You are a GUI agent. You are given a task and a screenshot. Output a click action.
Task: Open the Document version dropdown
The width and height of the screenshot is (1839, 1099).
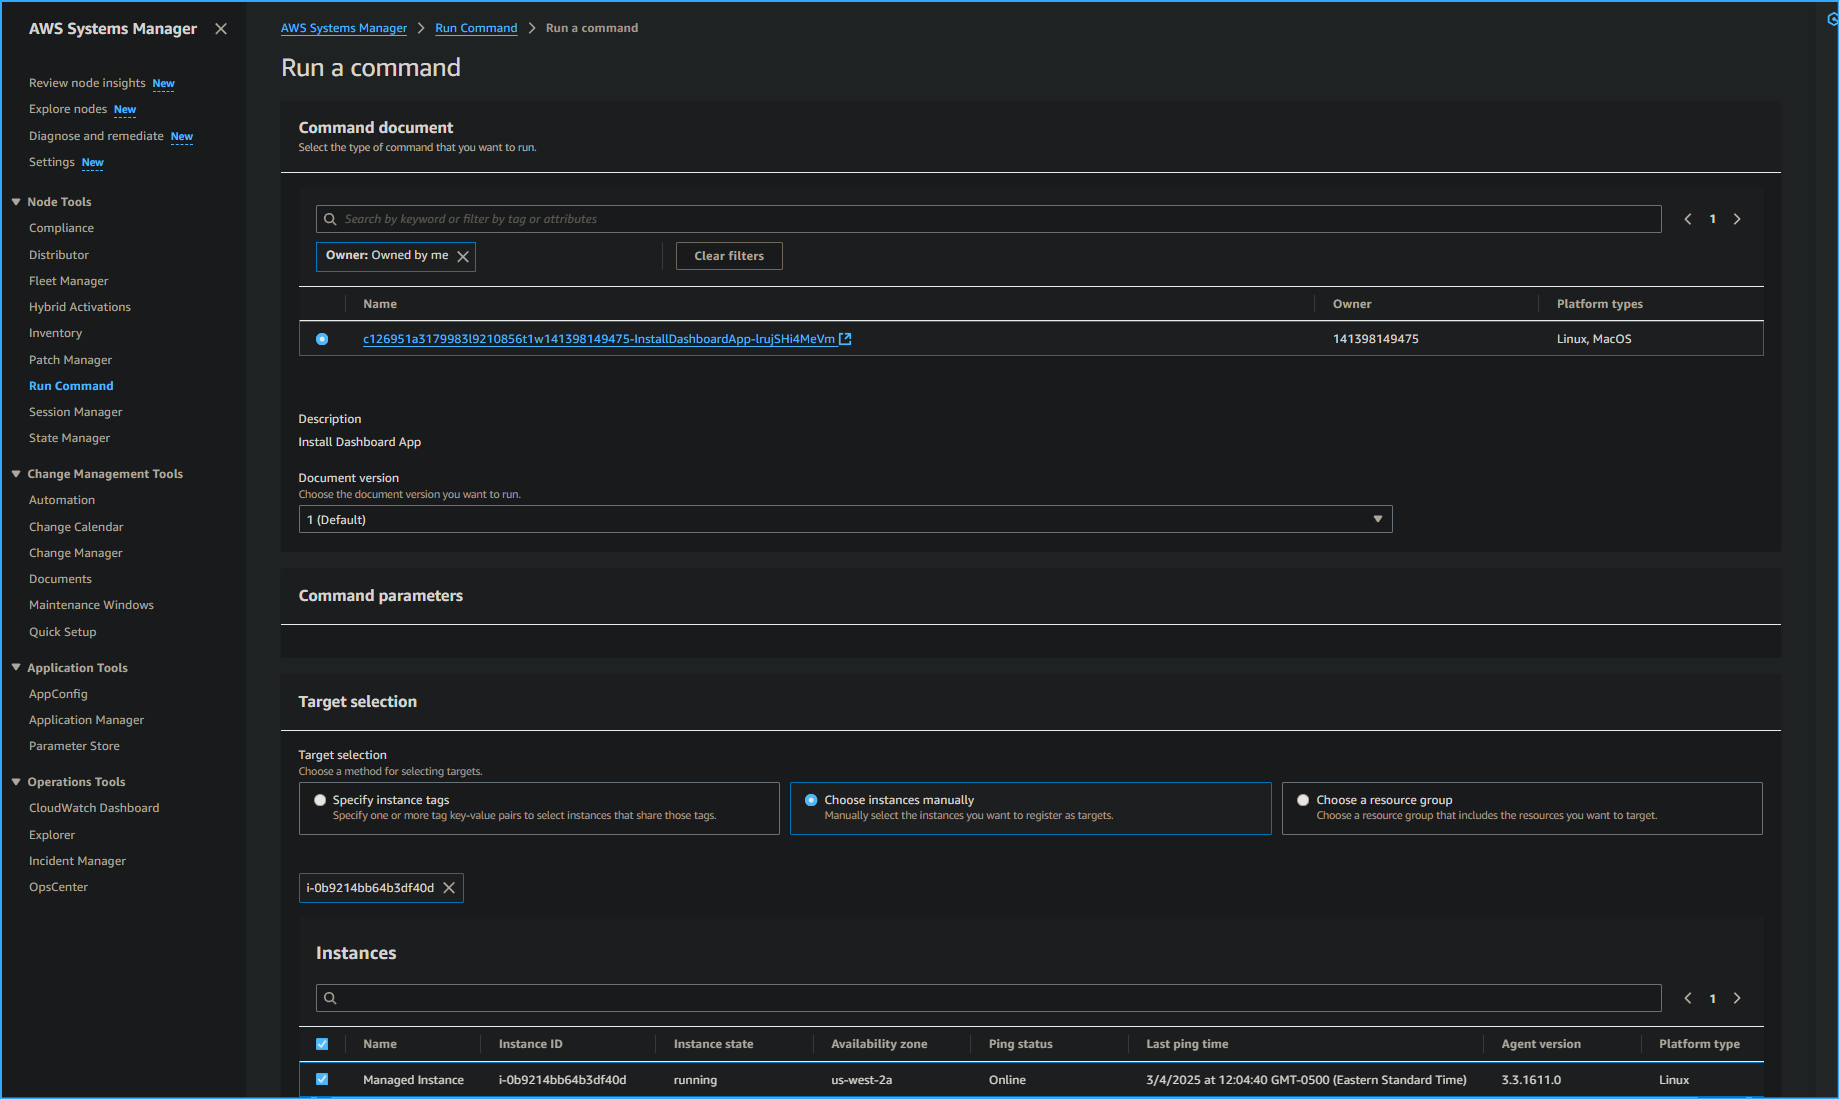pyautogui.click(x=1378, y=519)
